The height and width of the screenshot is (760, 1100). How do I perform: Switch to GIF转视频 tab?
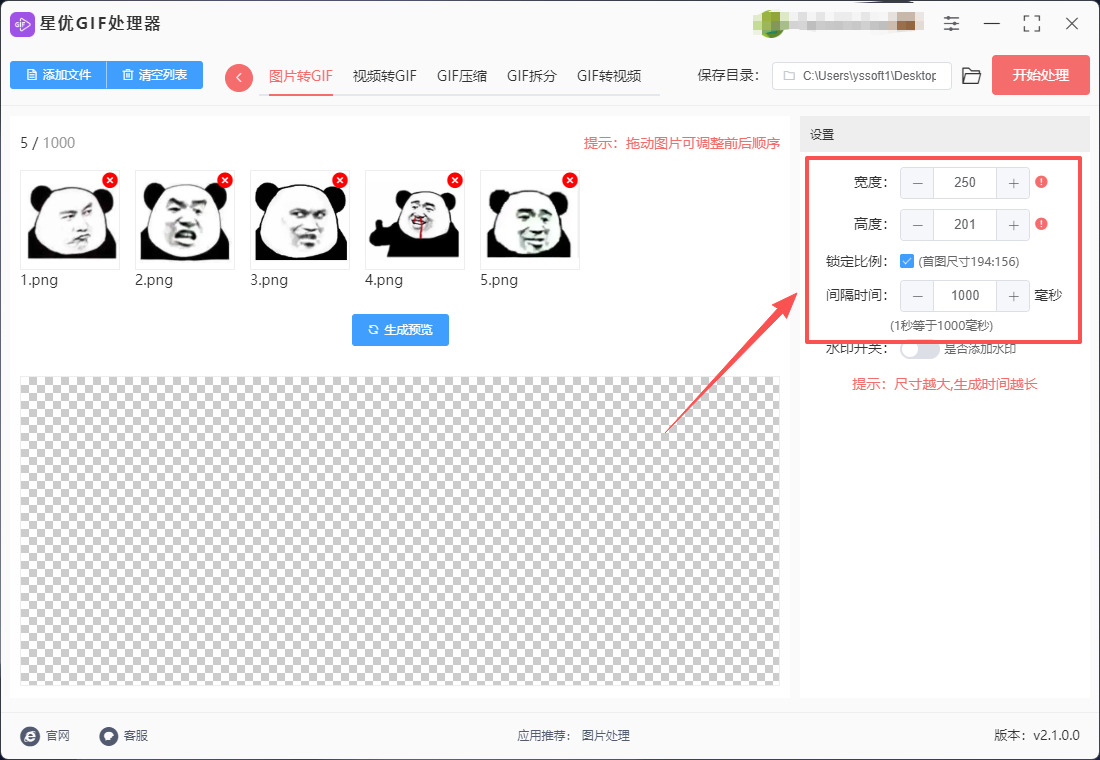(x=609, y=76)
